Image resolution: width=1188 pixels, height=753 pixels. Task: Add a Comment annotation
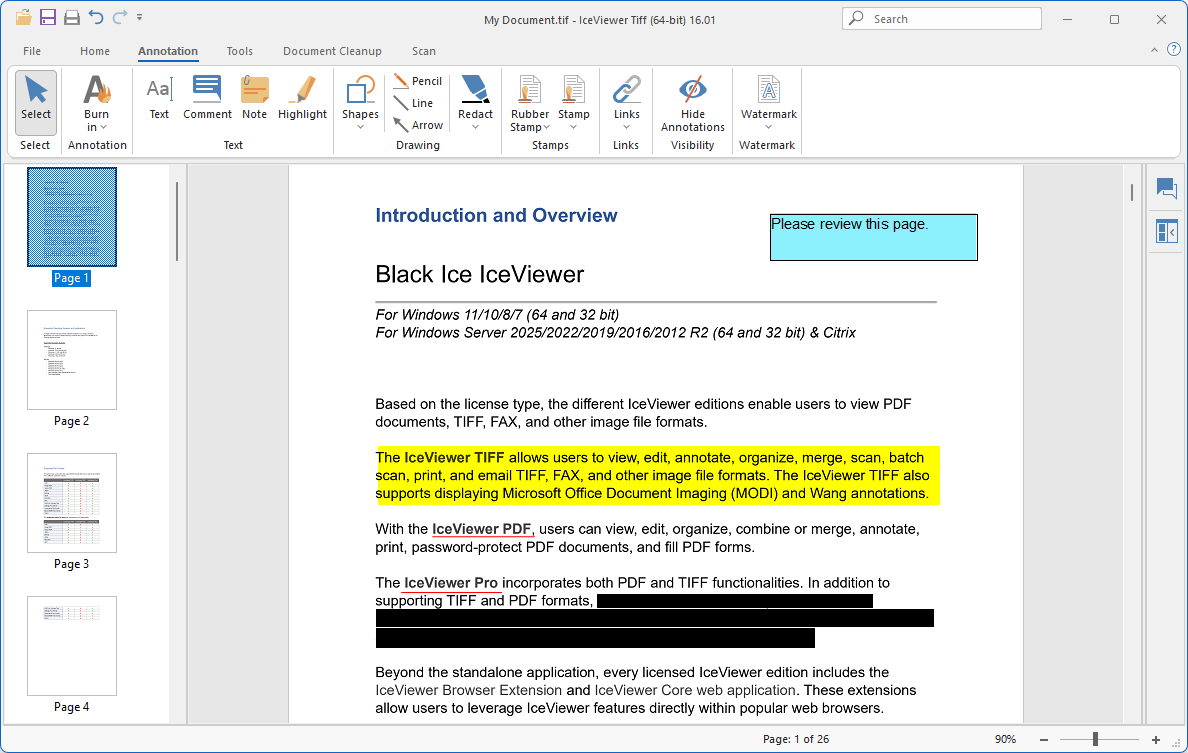207,99
